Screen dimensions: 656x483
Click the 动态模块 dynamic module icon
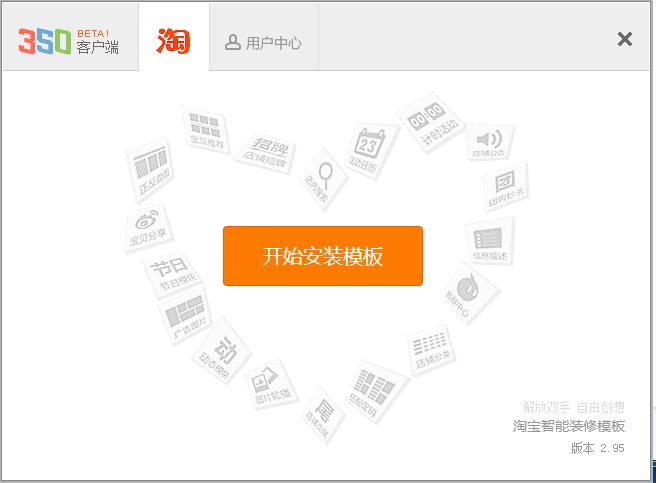click(221, 349)
